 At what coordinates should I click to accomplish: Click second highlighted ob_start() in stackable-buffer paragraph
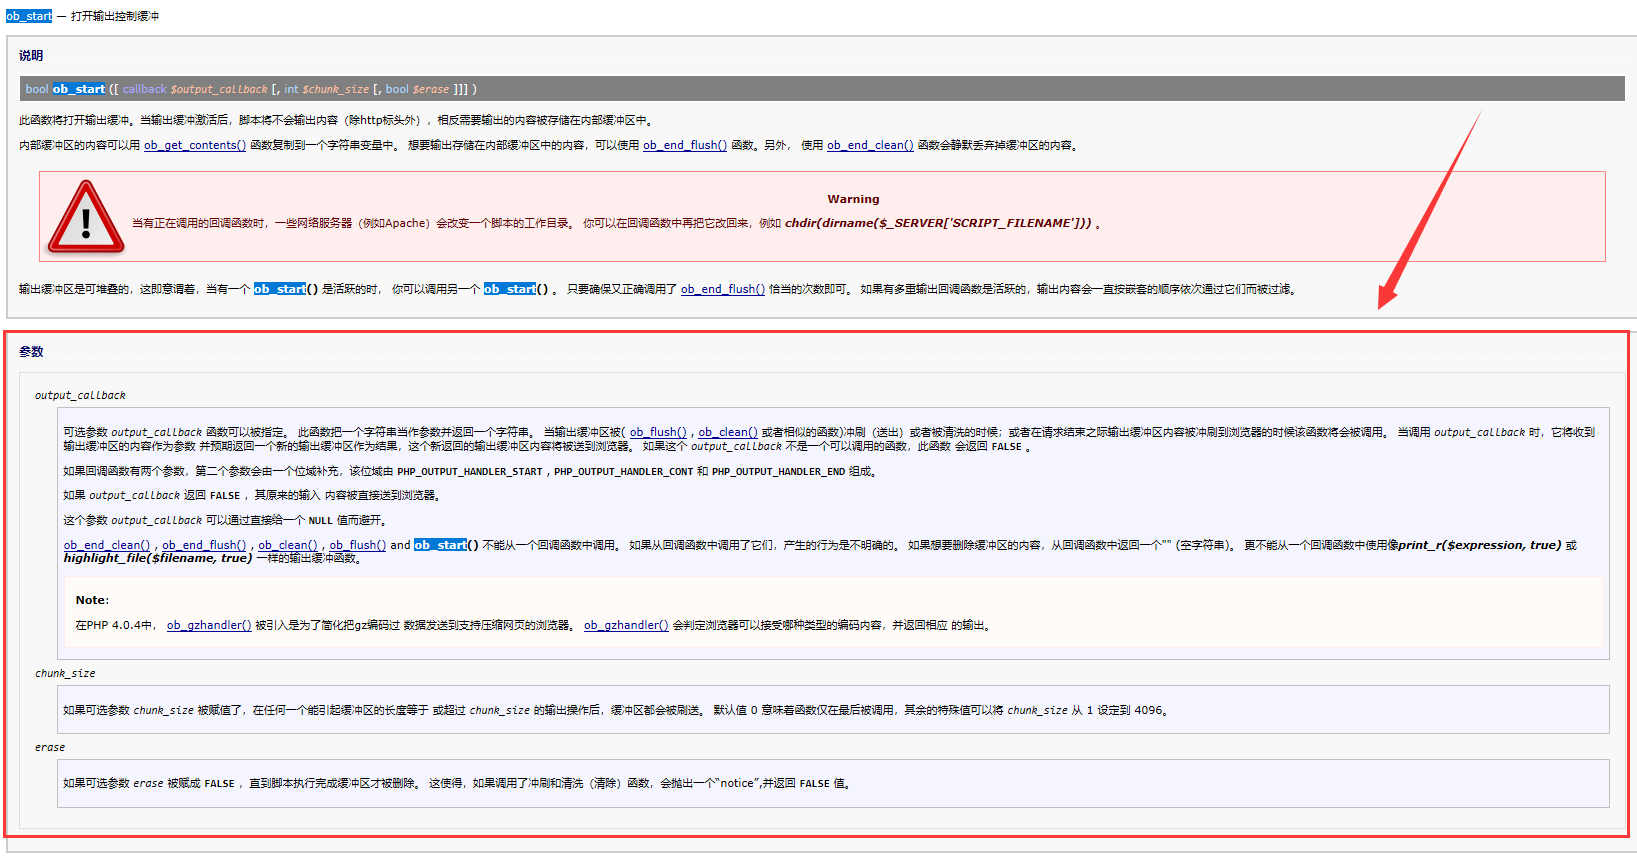[x=510, y=289]
